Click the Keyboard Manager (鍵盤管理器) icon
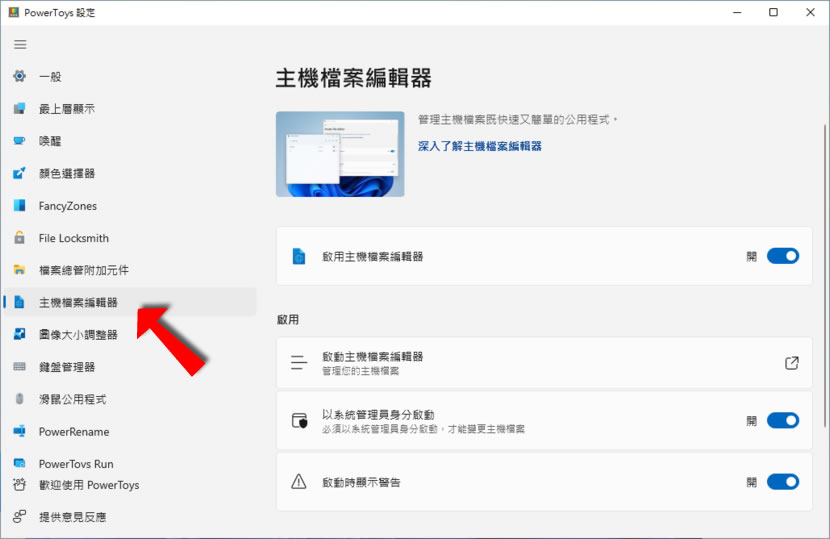 (x=20, y=366)
